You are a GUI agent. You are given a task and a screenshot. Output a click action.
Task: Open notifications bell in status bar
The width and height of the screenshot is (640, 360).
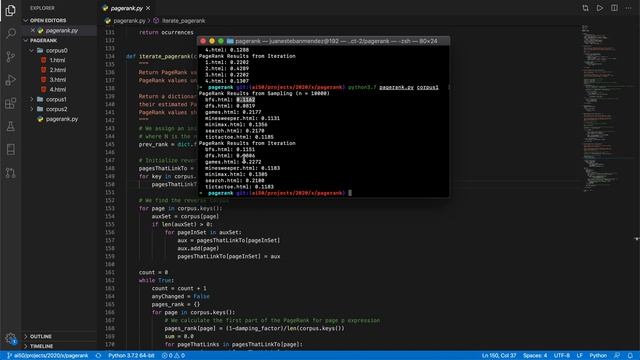tap(630, 356)
